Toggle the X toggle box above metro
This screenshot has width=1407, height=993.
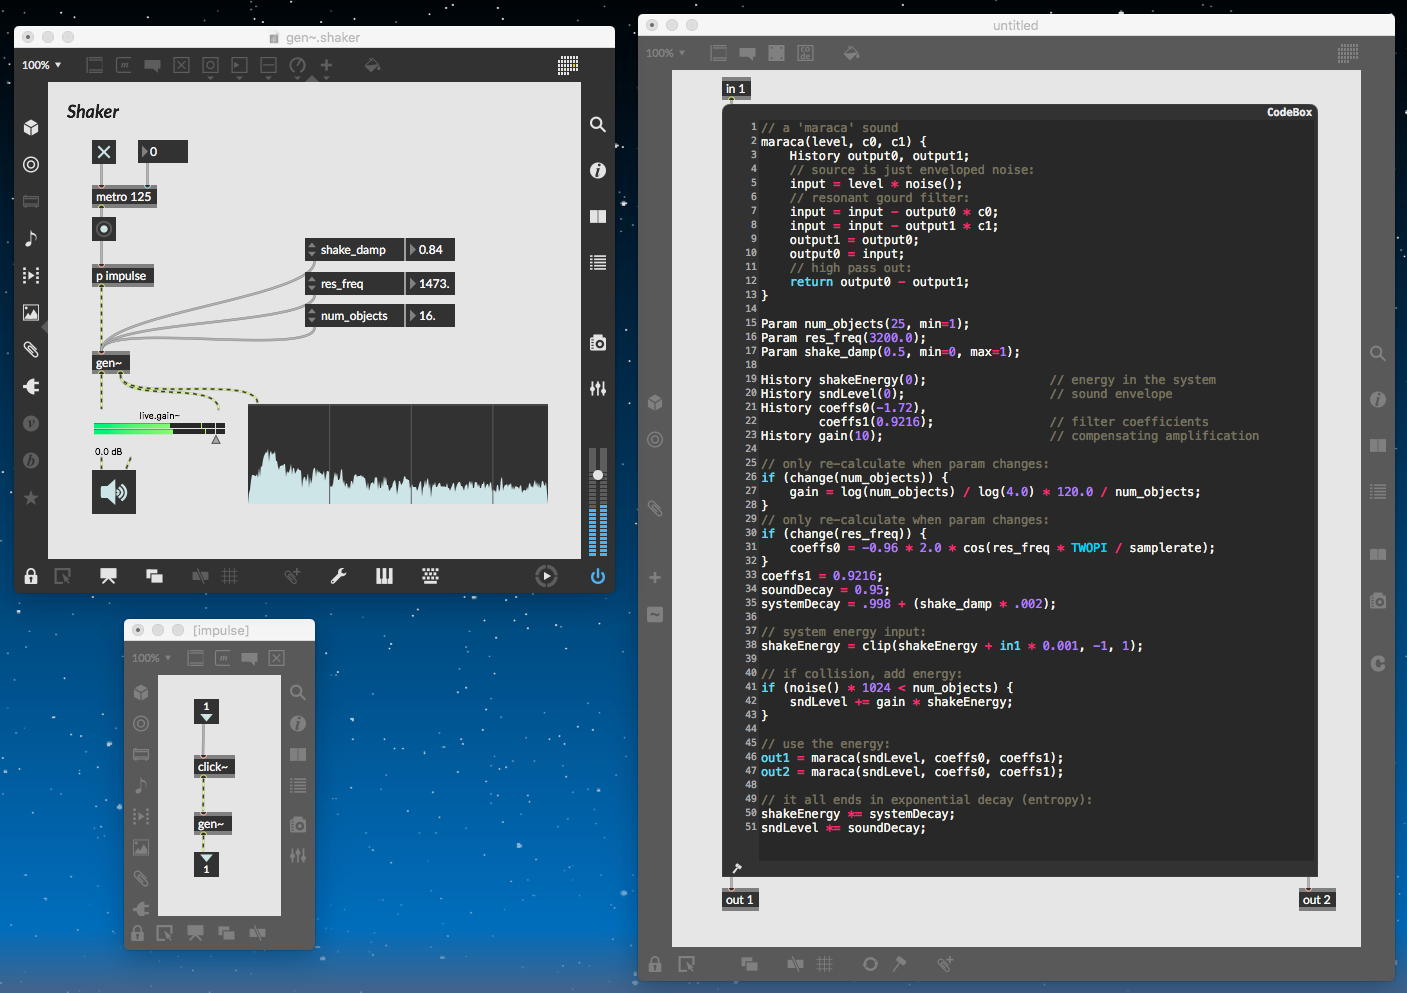(104, 151)
